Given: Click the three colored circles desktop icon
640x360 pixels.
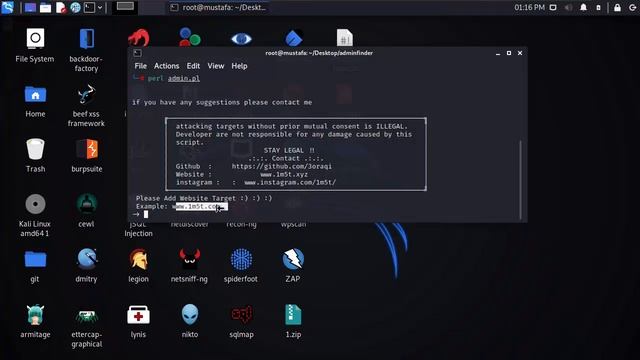Looking at the screenshot, I should pos(190,37).
